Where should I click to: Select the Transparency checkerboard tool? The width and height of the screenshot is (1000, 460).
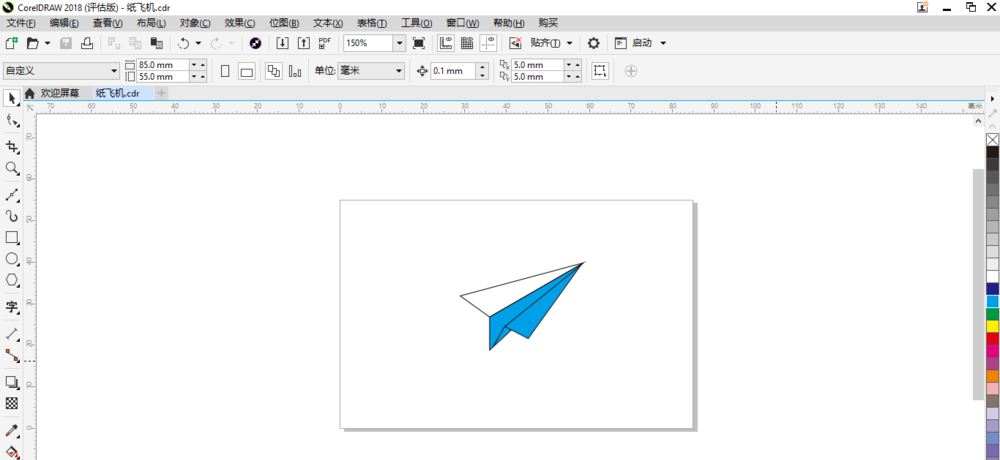pos(11,403)
